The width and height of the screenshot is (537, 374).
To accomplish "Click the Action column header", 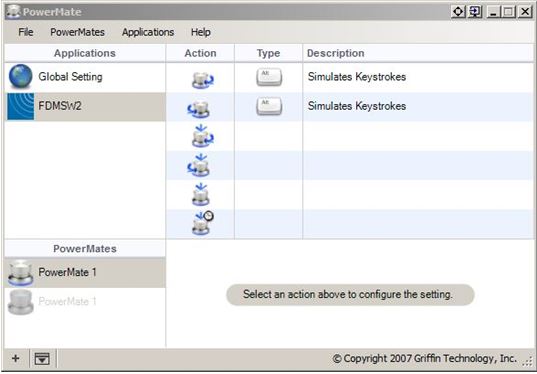I will click(200, 53).
